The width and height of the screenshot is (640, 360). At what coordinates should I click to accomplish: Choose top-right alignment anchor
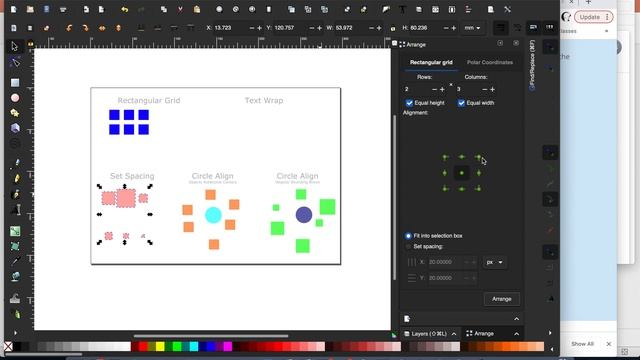pyautogui.click(x=478, y=157)
